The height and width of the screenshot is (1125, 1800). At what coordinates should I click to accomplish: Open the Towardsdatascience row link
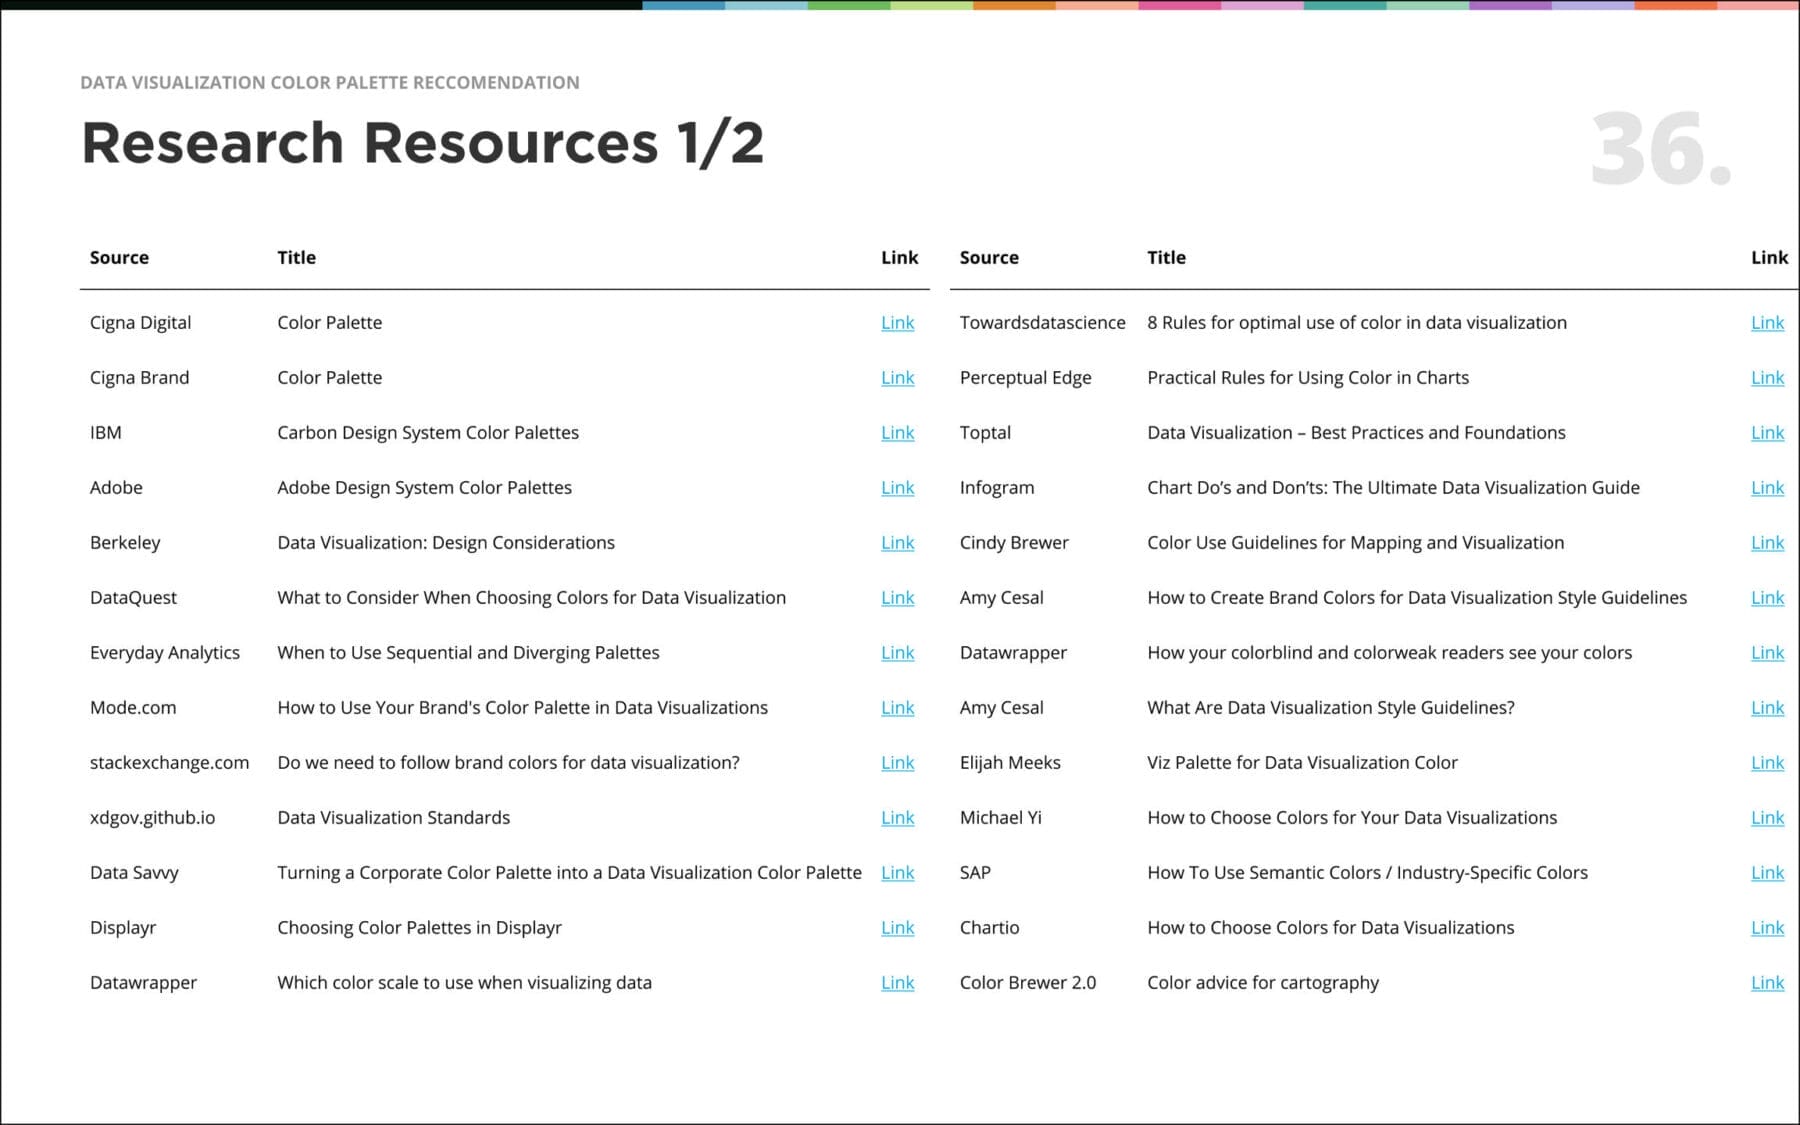1767,323
